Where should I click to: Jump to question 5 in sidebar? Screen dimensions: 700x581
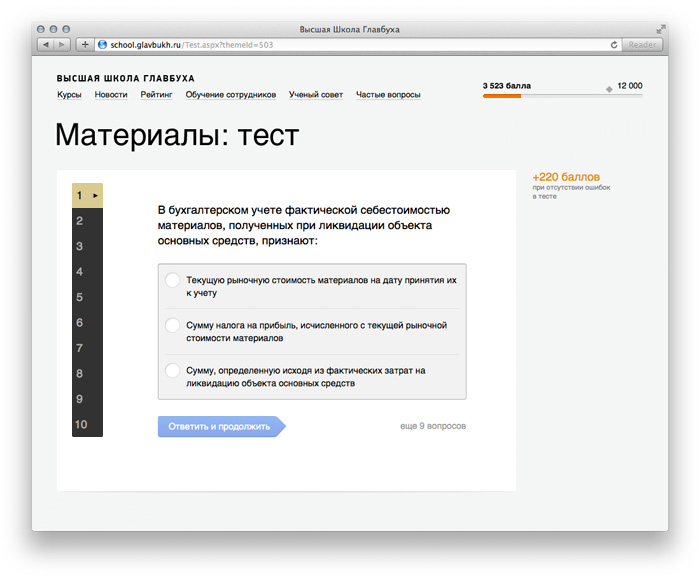click(x=80, y=297)
